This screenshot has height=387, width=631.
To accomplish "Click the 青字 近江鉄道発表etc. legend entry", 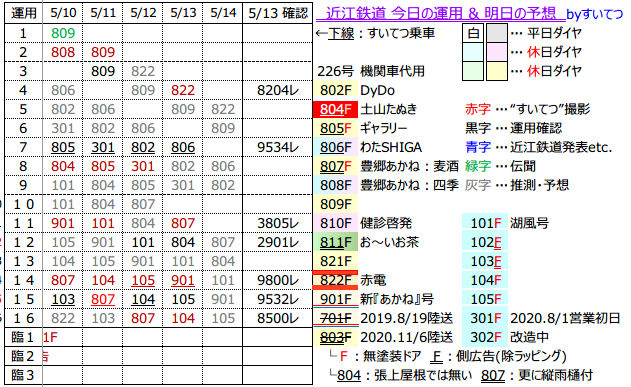I will [x=538, y=147].
